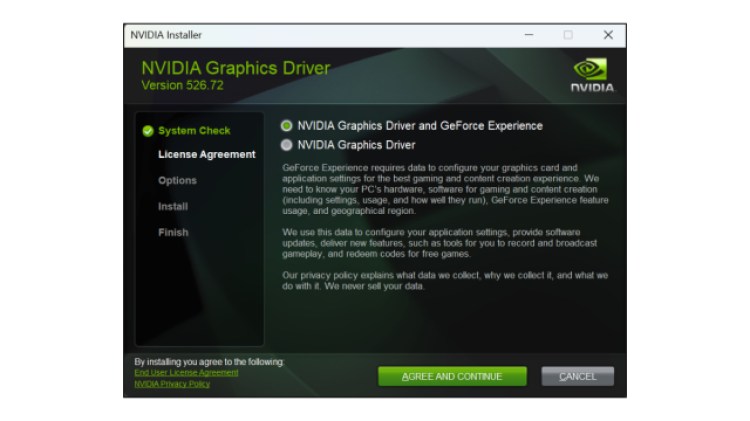Viewport: 750px width, 421px height.
Task: Click the privacy policy explanation paragraph
Action: [x=445, y=280]
